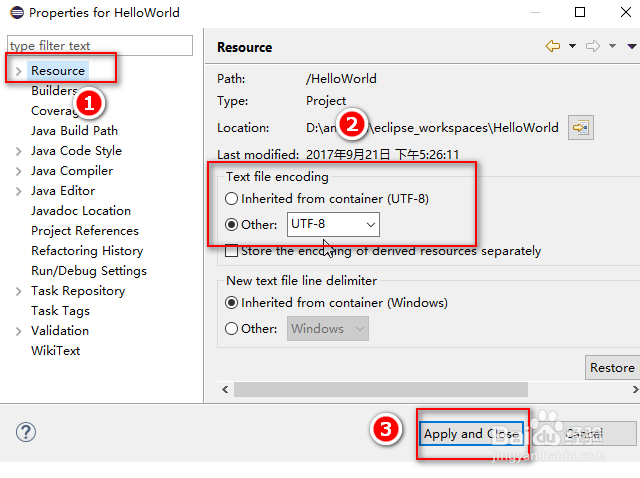Viewport: 640px width, 478px height.
Task: Select Java Editor item
Action: point(63,191)
